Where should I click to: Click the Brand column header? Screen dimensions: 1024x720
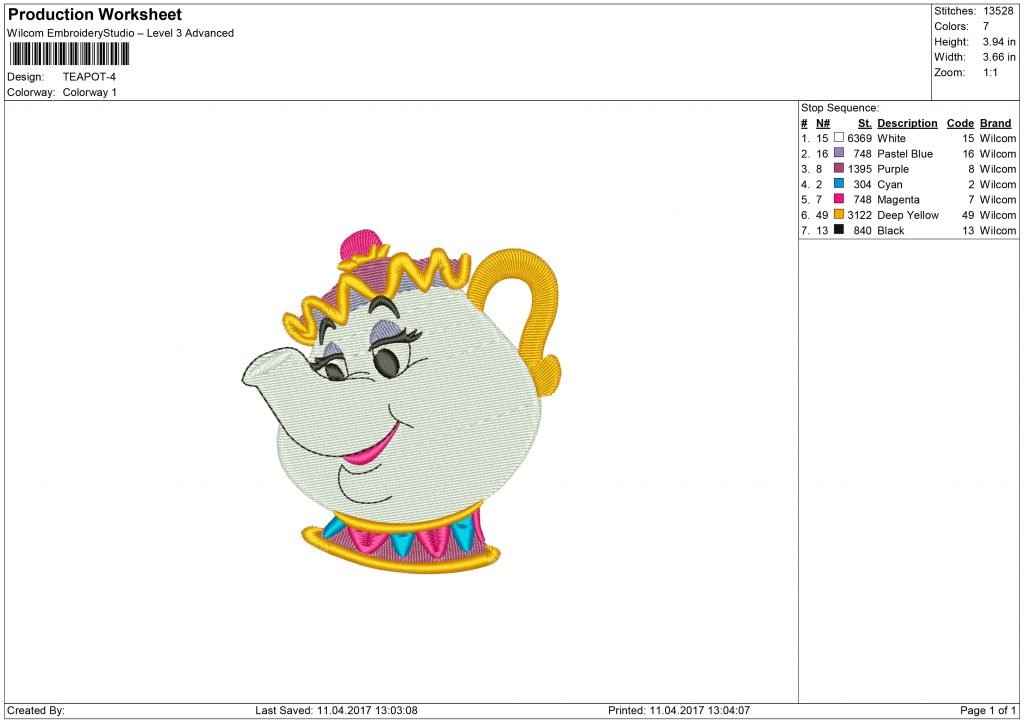click(x=995, y=123)
